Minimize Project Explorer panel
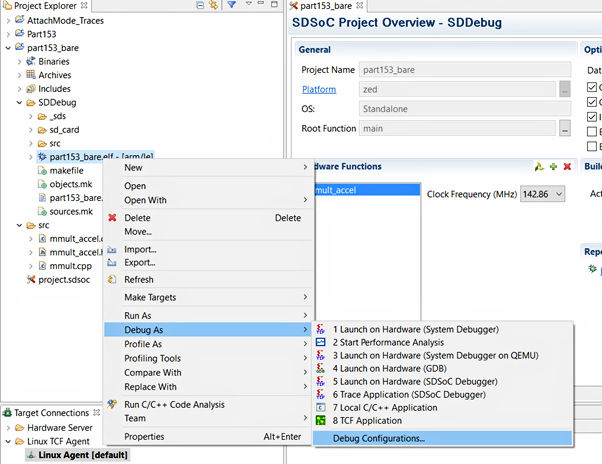This screenshot has height=464, width=602. 261,3
